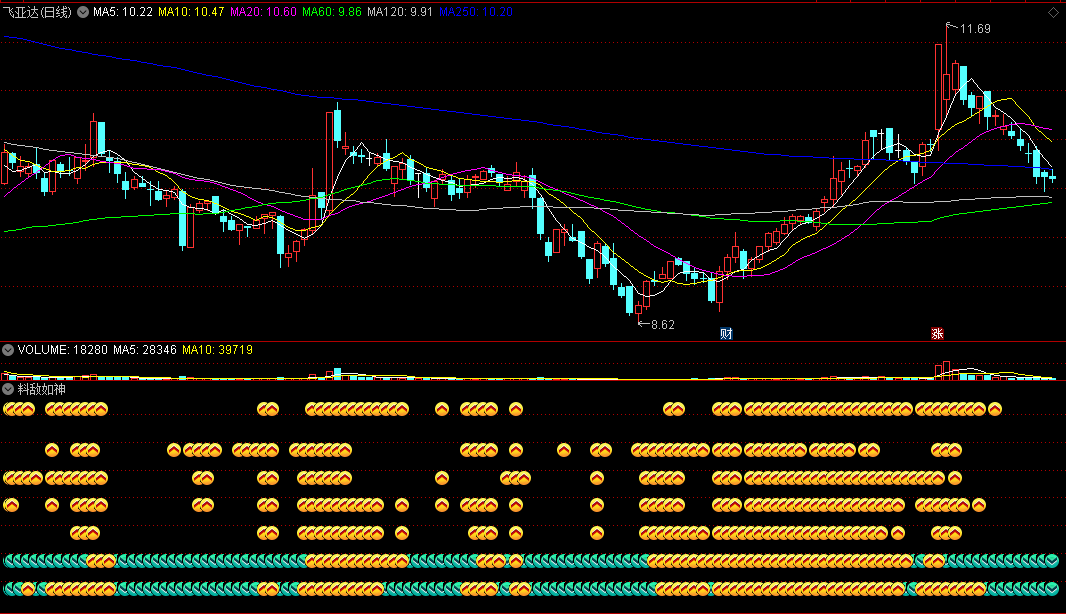Open the 财 financial marker
1066x614 pixels.
coord(726,333)
